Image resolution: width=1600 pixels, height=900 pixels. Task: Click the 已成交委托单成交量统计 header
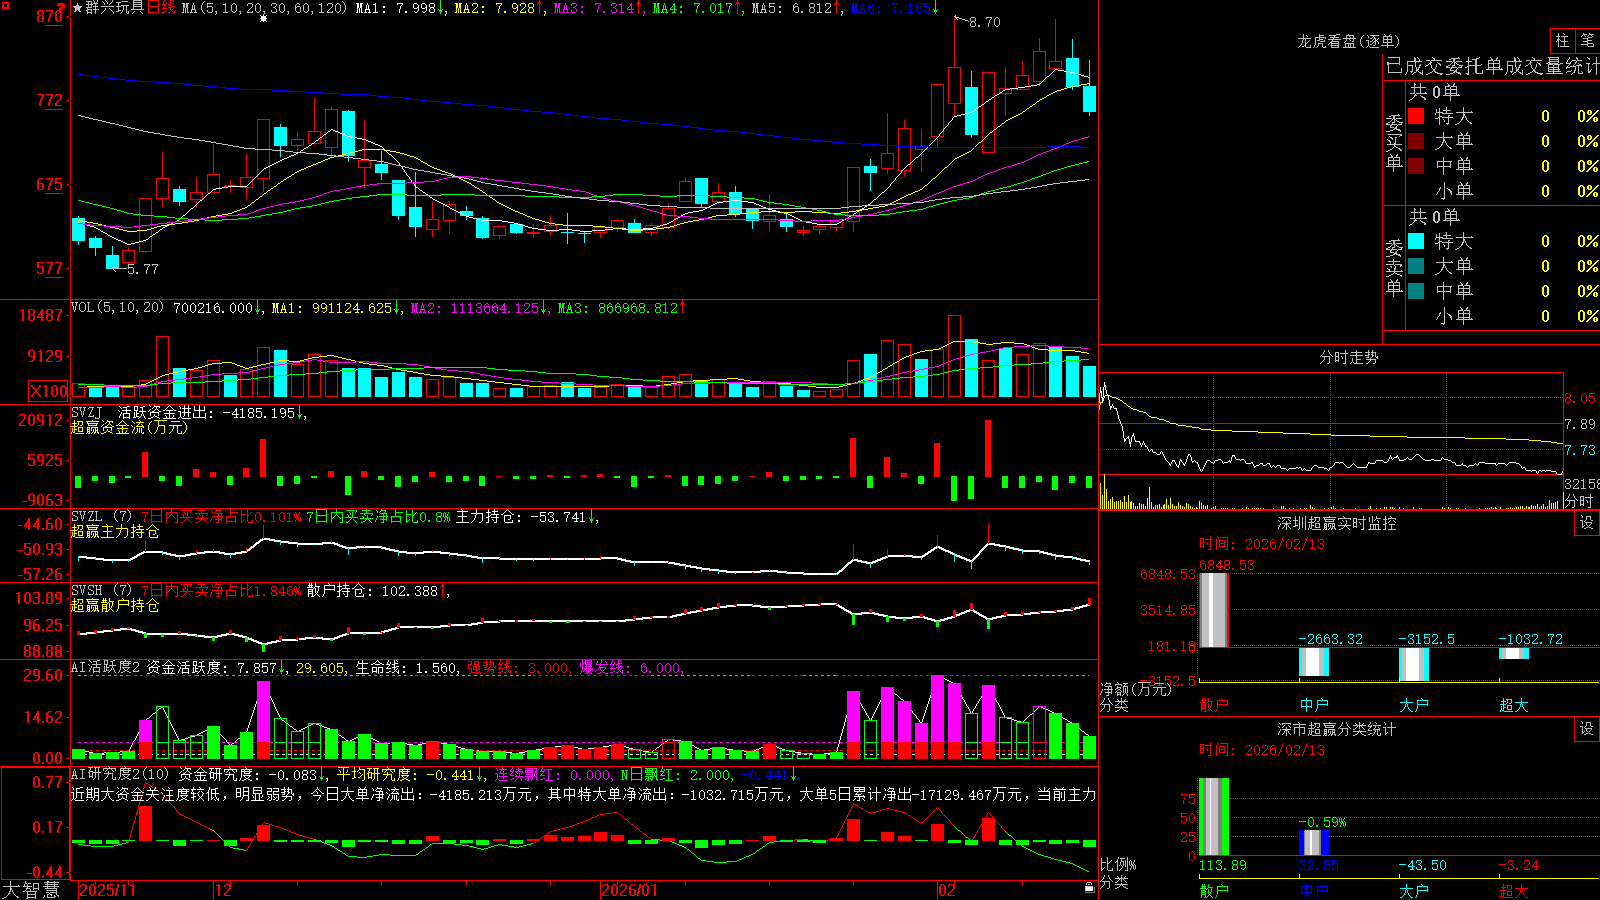point(1492,66)
